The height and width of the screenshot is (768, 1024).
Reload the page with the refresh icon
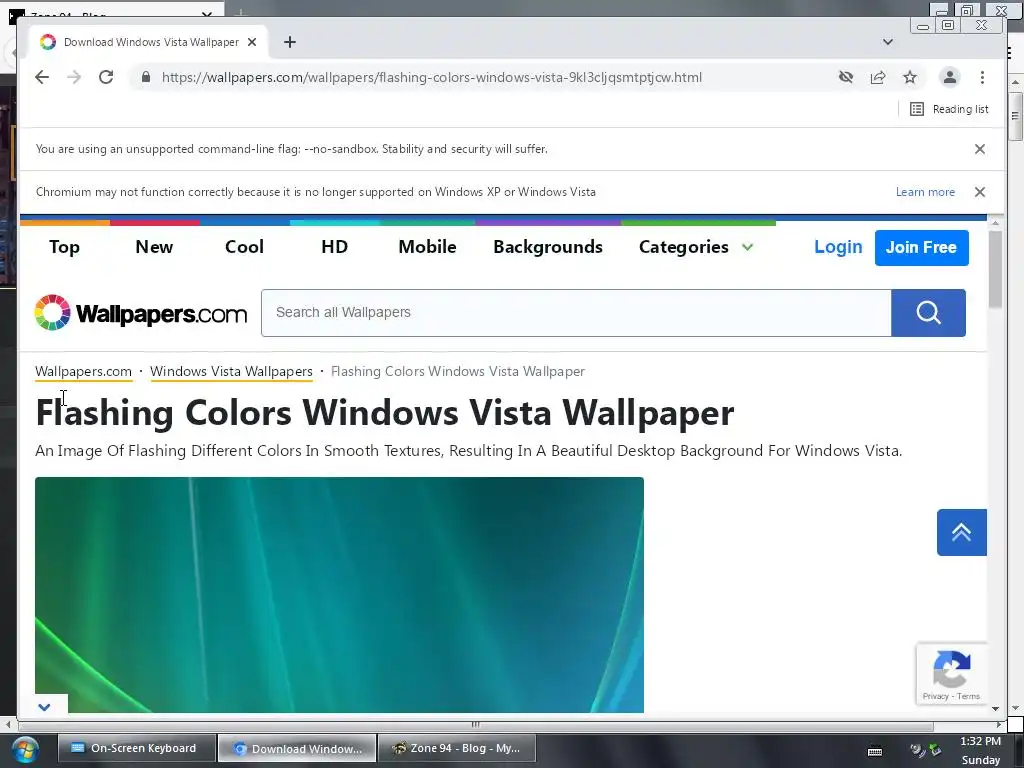[x=106, y=77]
